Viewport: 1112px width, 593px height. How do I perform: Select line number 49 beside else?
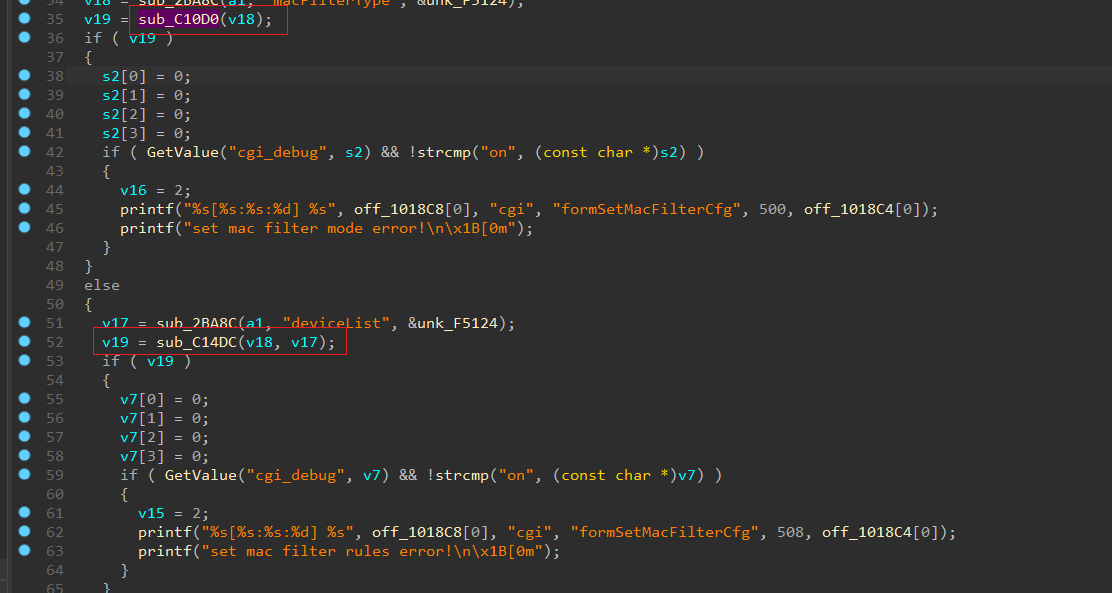(x=55, y=285)
